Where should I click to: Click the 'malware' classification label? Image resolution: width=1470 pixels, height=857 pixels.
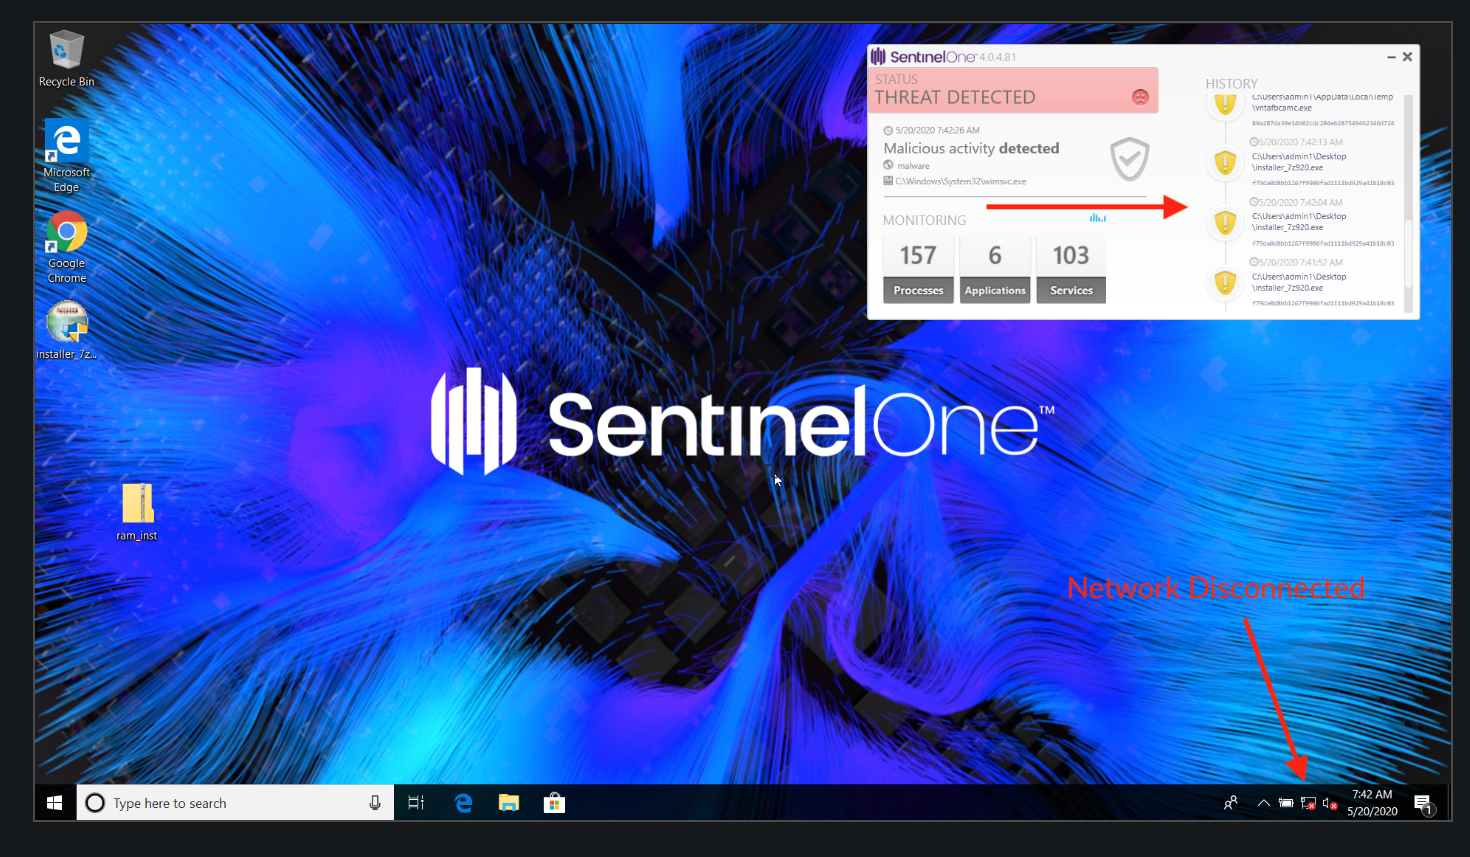913,166
